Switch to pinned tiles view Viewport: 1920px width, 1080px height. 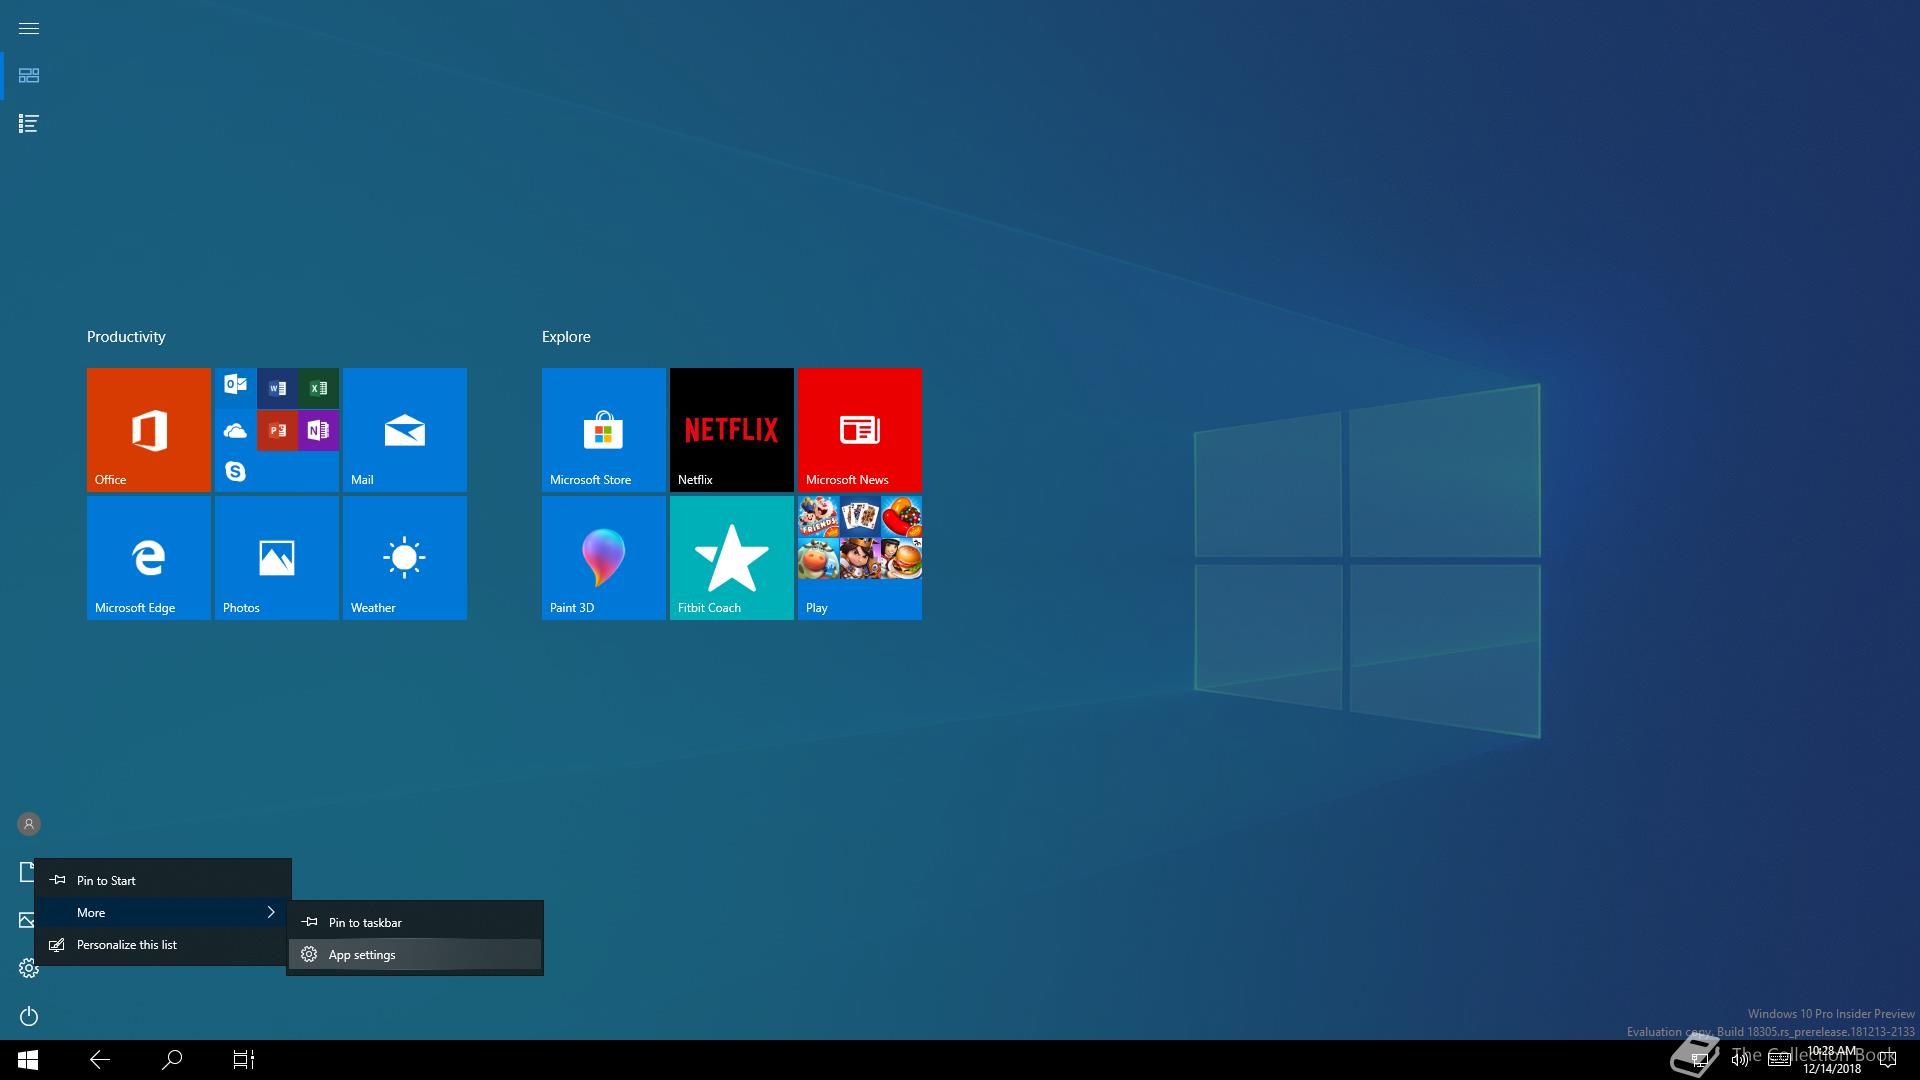coord(29,76)
